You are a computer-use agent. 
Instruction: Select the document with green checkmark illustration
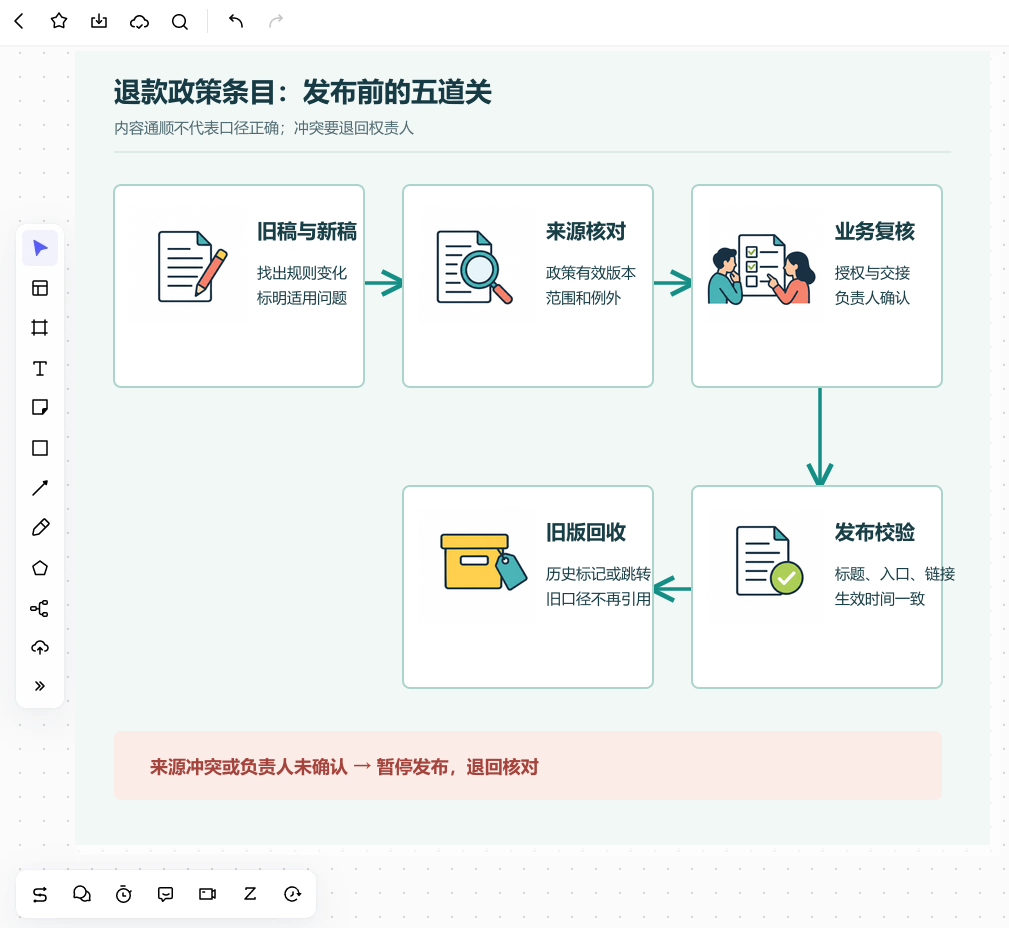(x=769, y=561)
